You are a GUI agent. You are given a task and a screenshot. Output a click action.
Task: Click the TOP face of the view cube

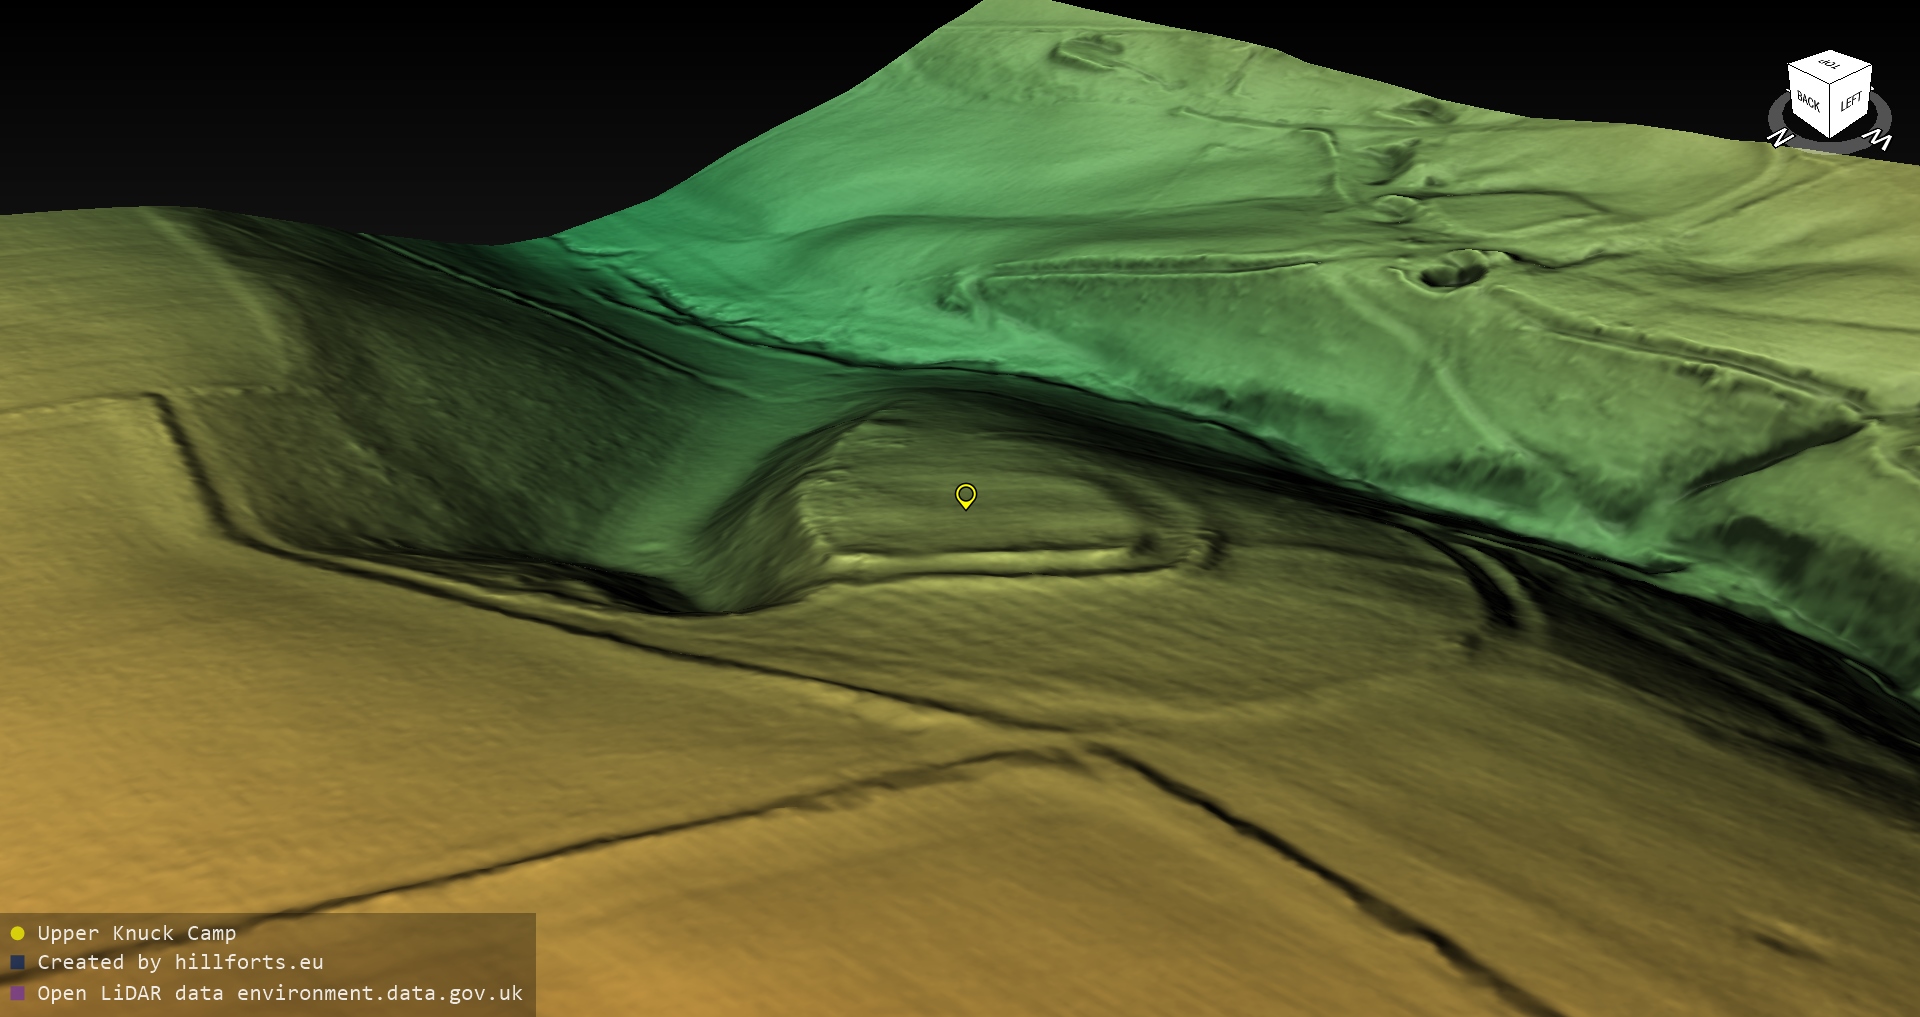pyautogui.click(x=1830, y=66)
